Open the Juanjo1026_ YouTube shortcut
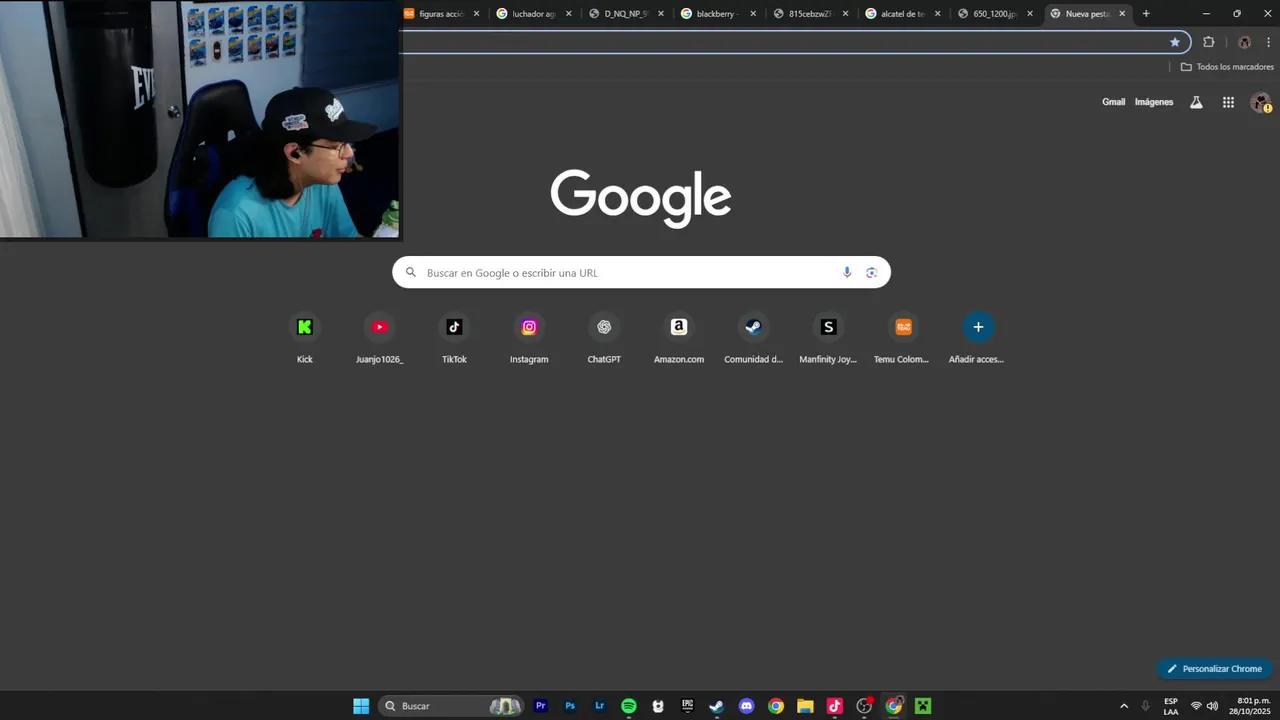The width and height of the screenshot is (1280, 720). [x=379, y=338]
